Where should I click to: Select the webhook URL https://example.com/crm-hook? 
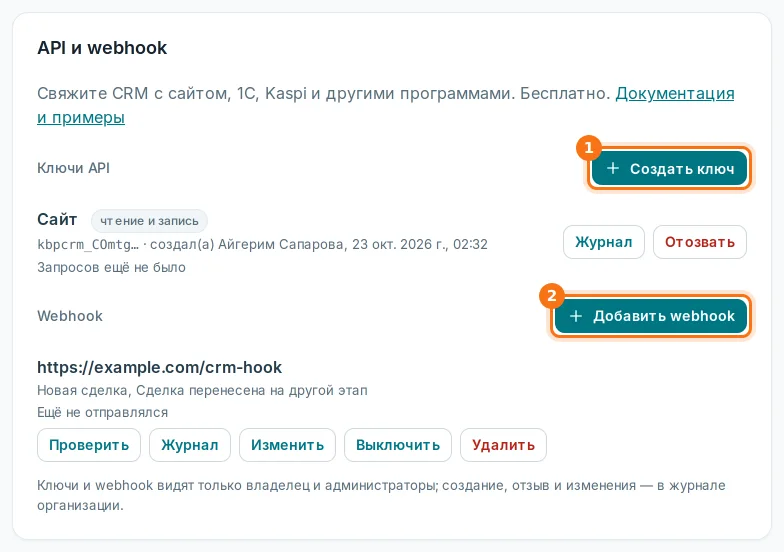(160, 368)
